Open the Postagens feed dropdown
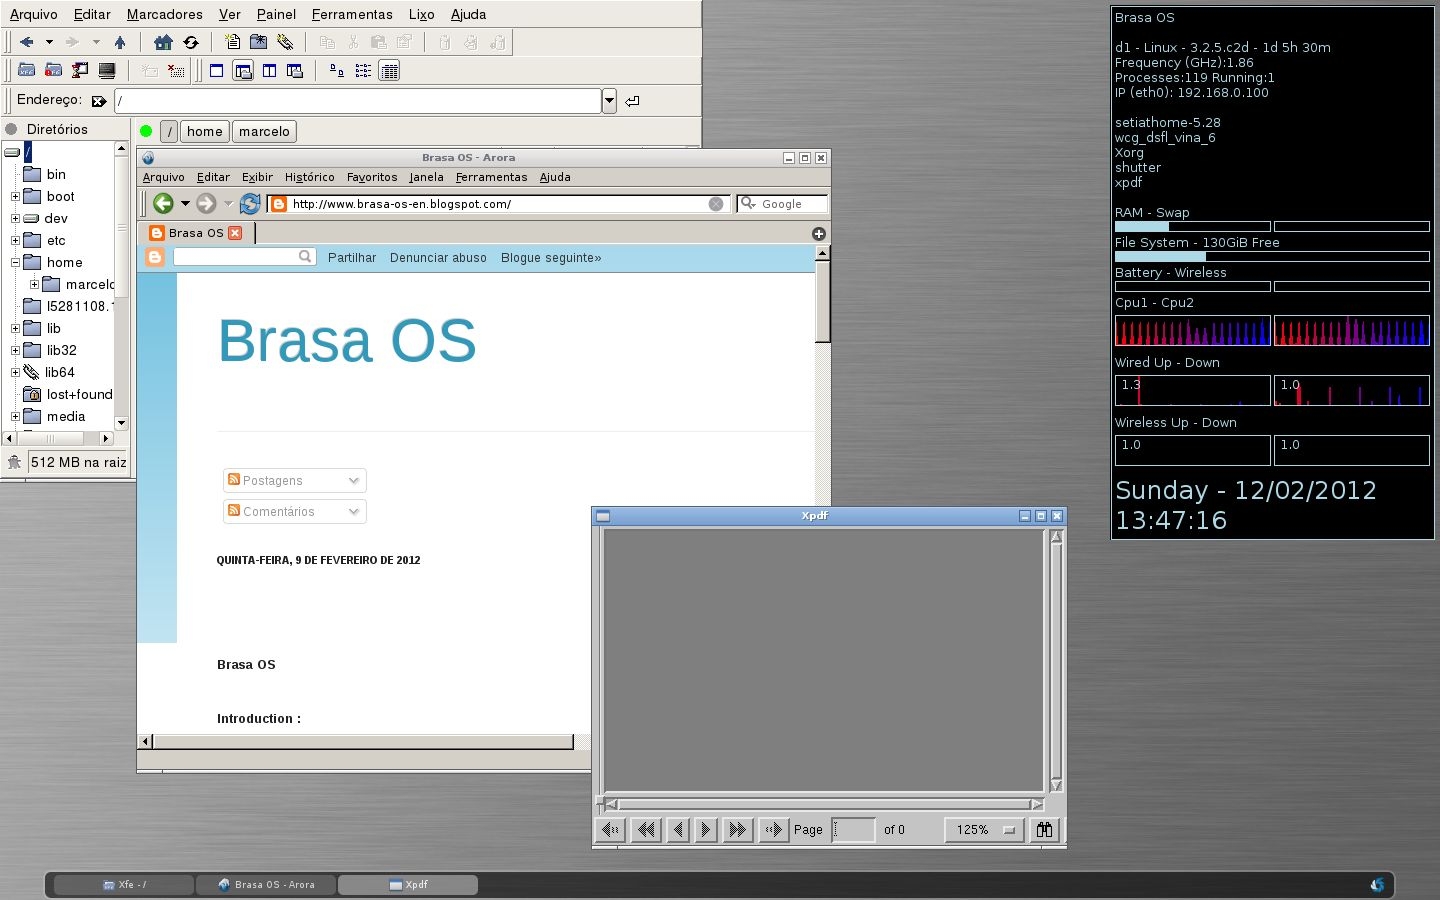 tap(295, 481)
